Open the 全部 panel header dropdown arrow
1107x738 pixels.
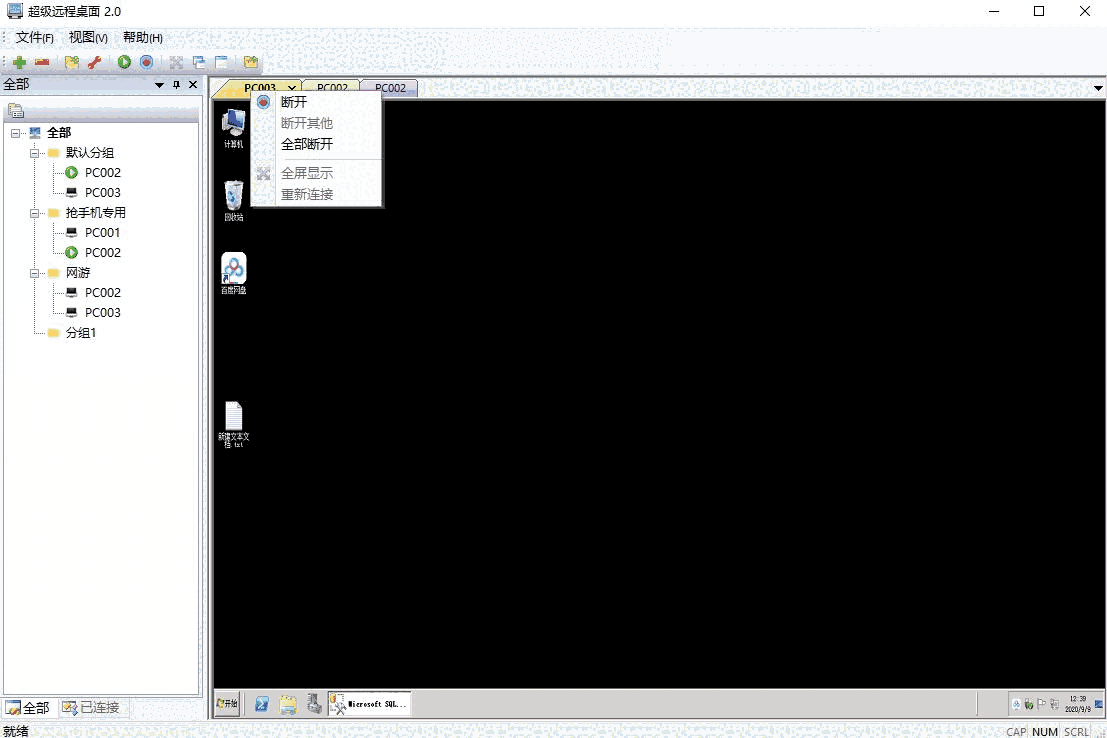coord(160,85)
